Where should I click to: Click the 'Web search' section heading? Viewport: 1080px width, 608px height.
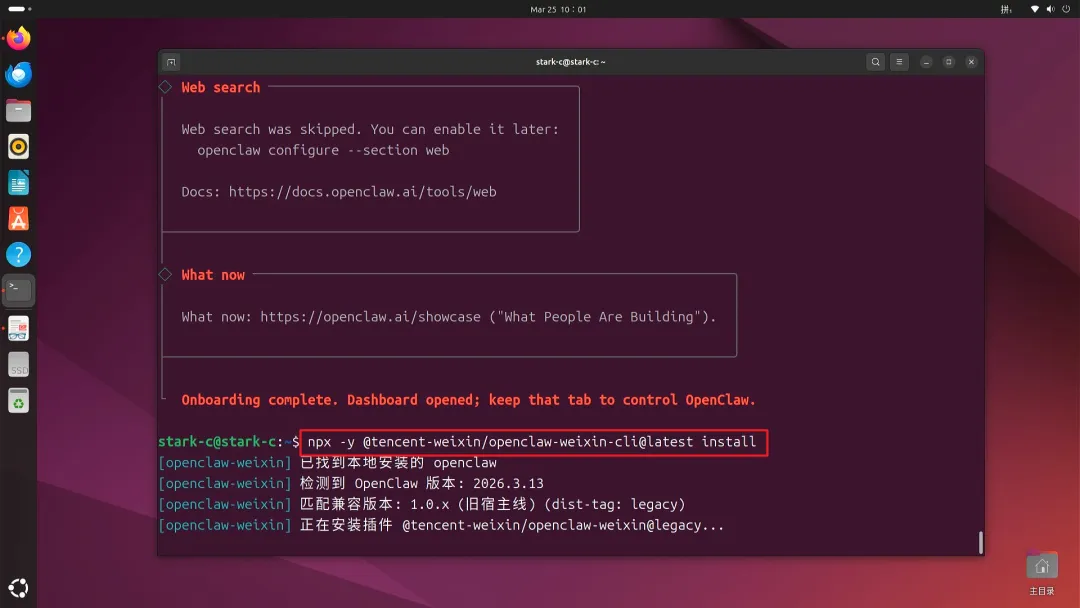click(220, 87)
